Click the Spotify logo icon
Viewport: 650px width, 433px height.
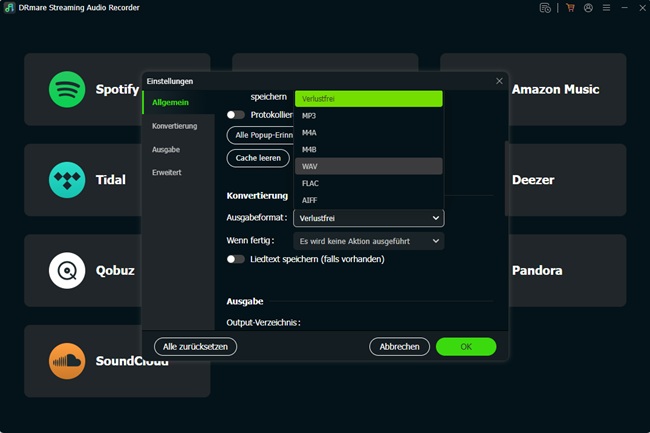(67, 89)
